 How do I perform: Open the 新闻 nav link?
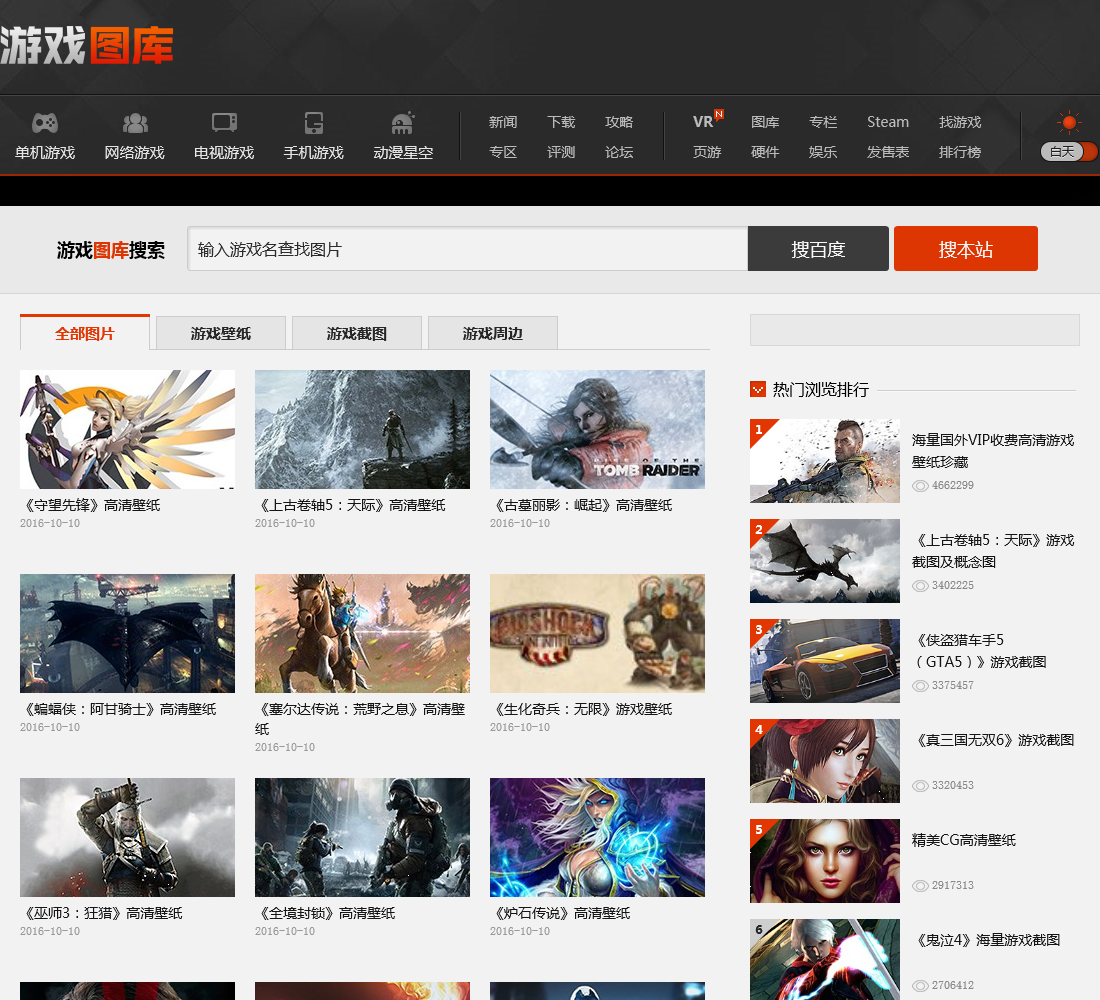coord(503,122)
